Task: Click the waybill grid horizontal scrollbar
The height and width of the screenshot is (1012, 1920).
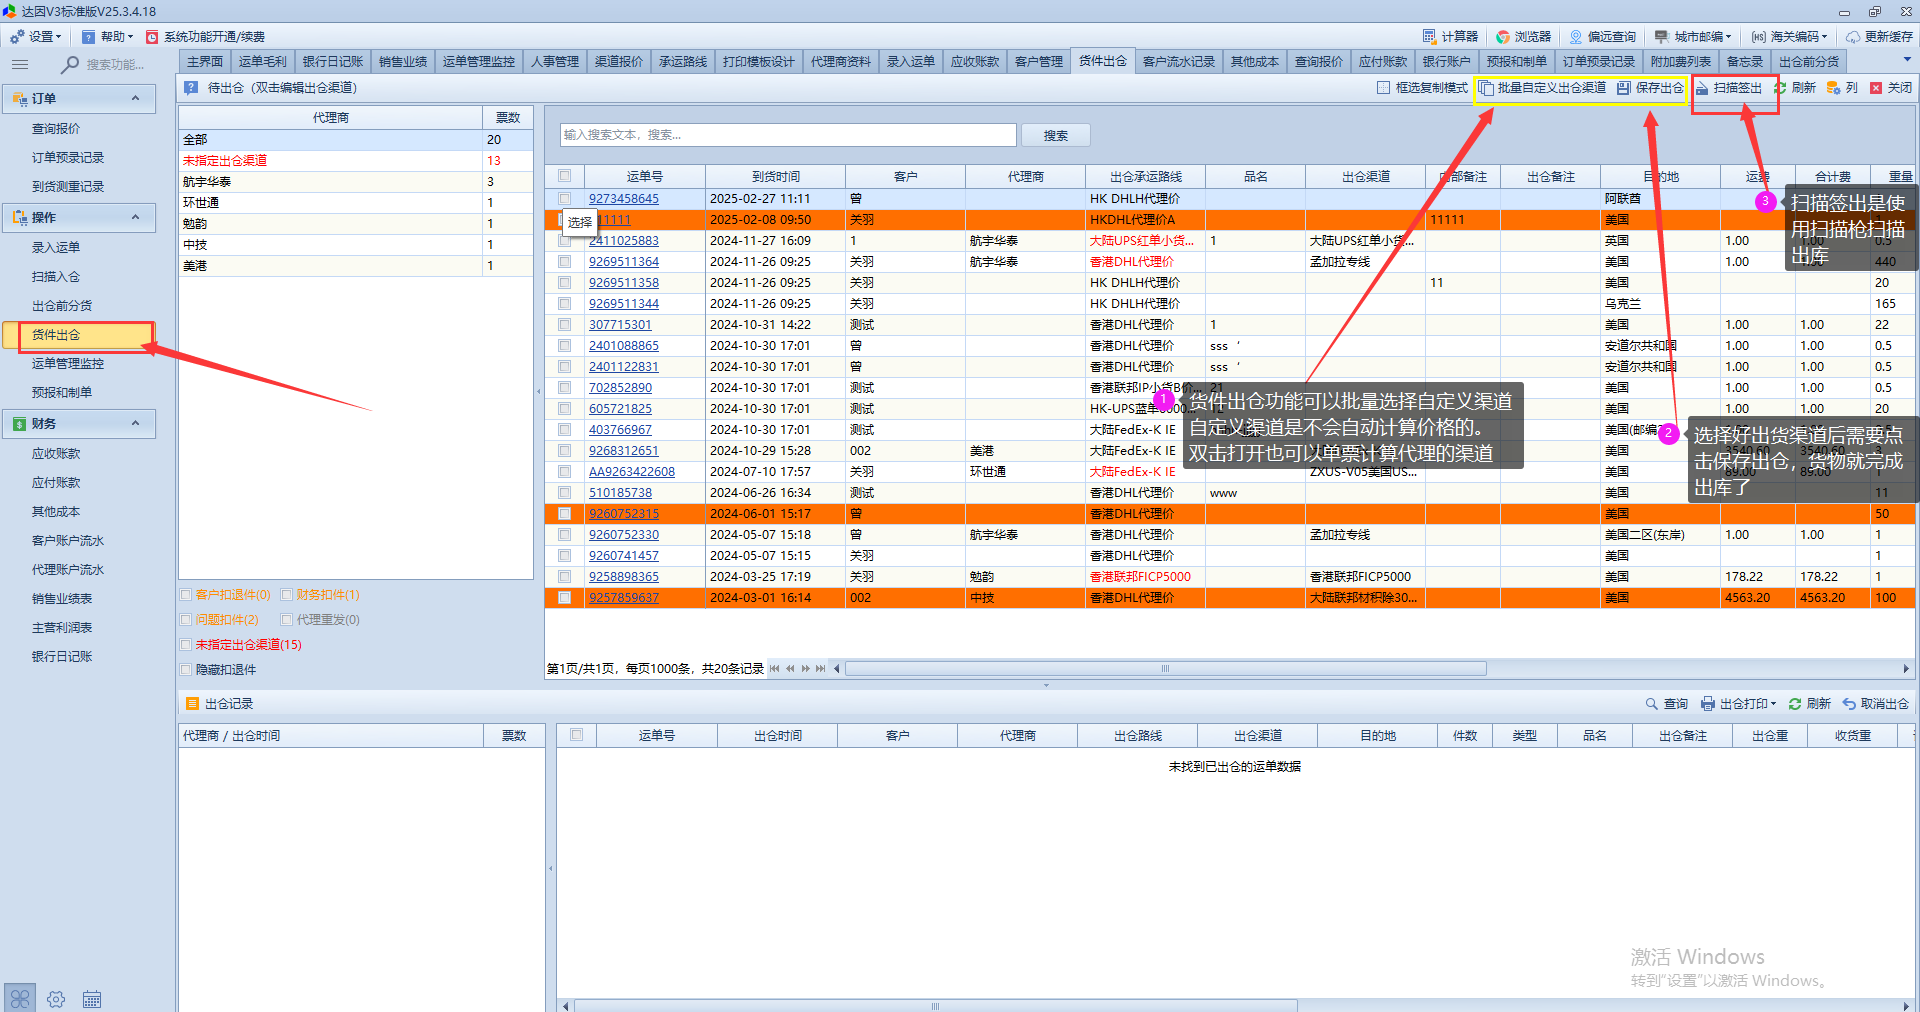Action: pos(1165,669)
